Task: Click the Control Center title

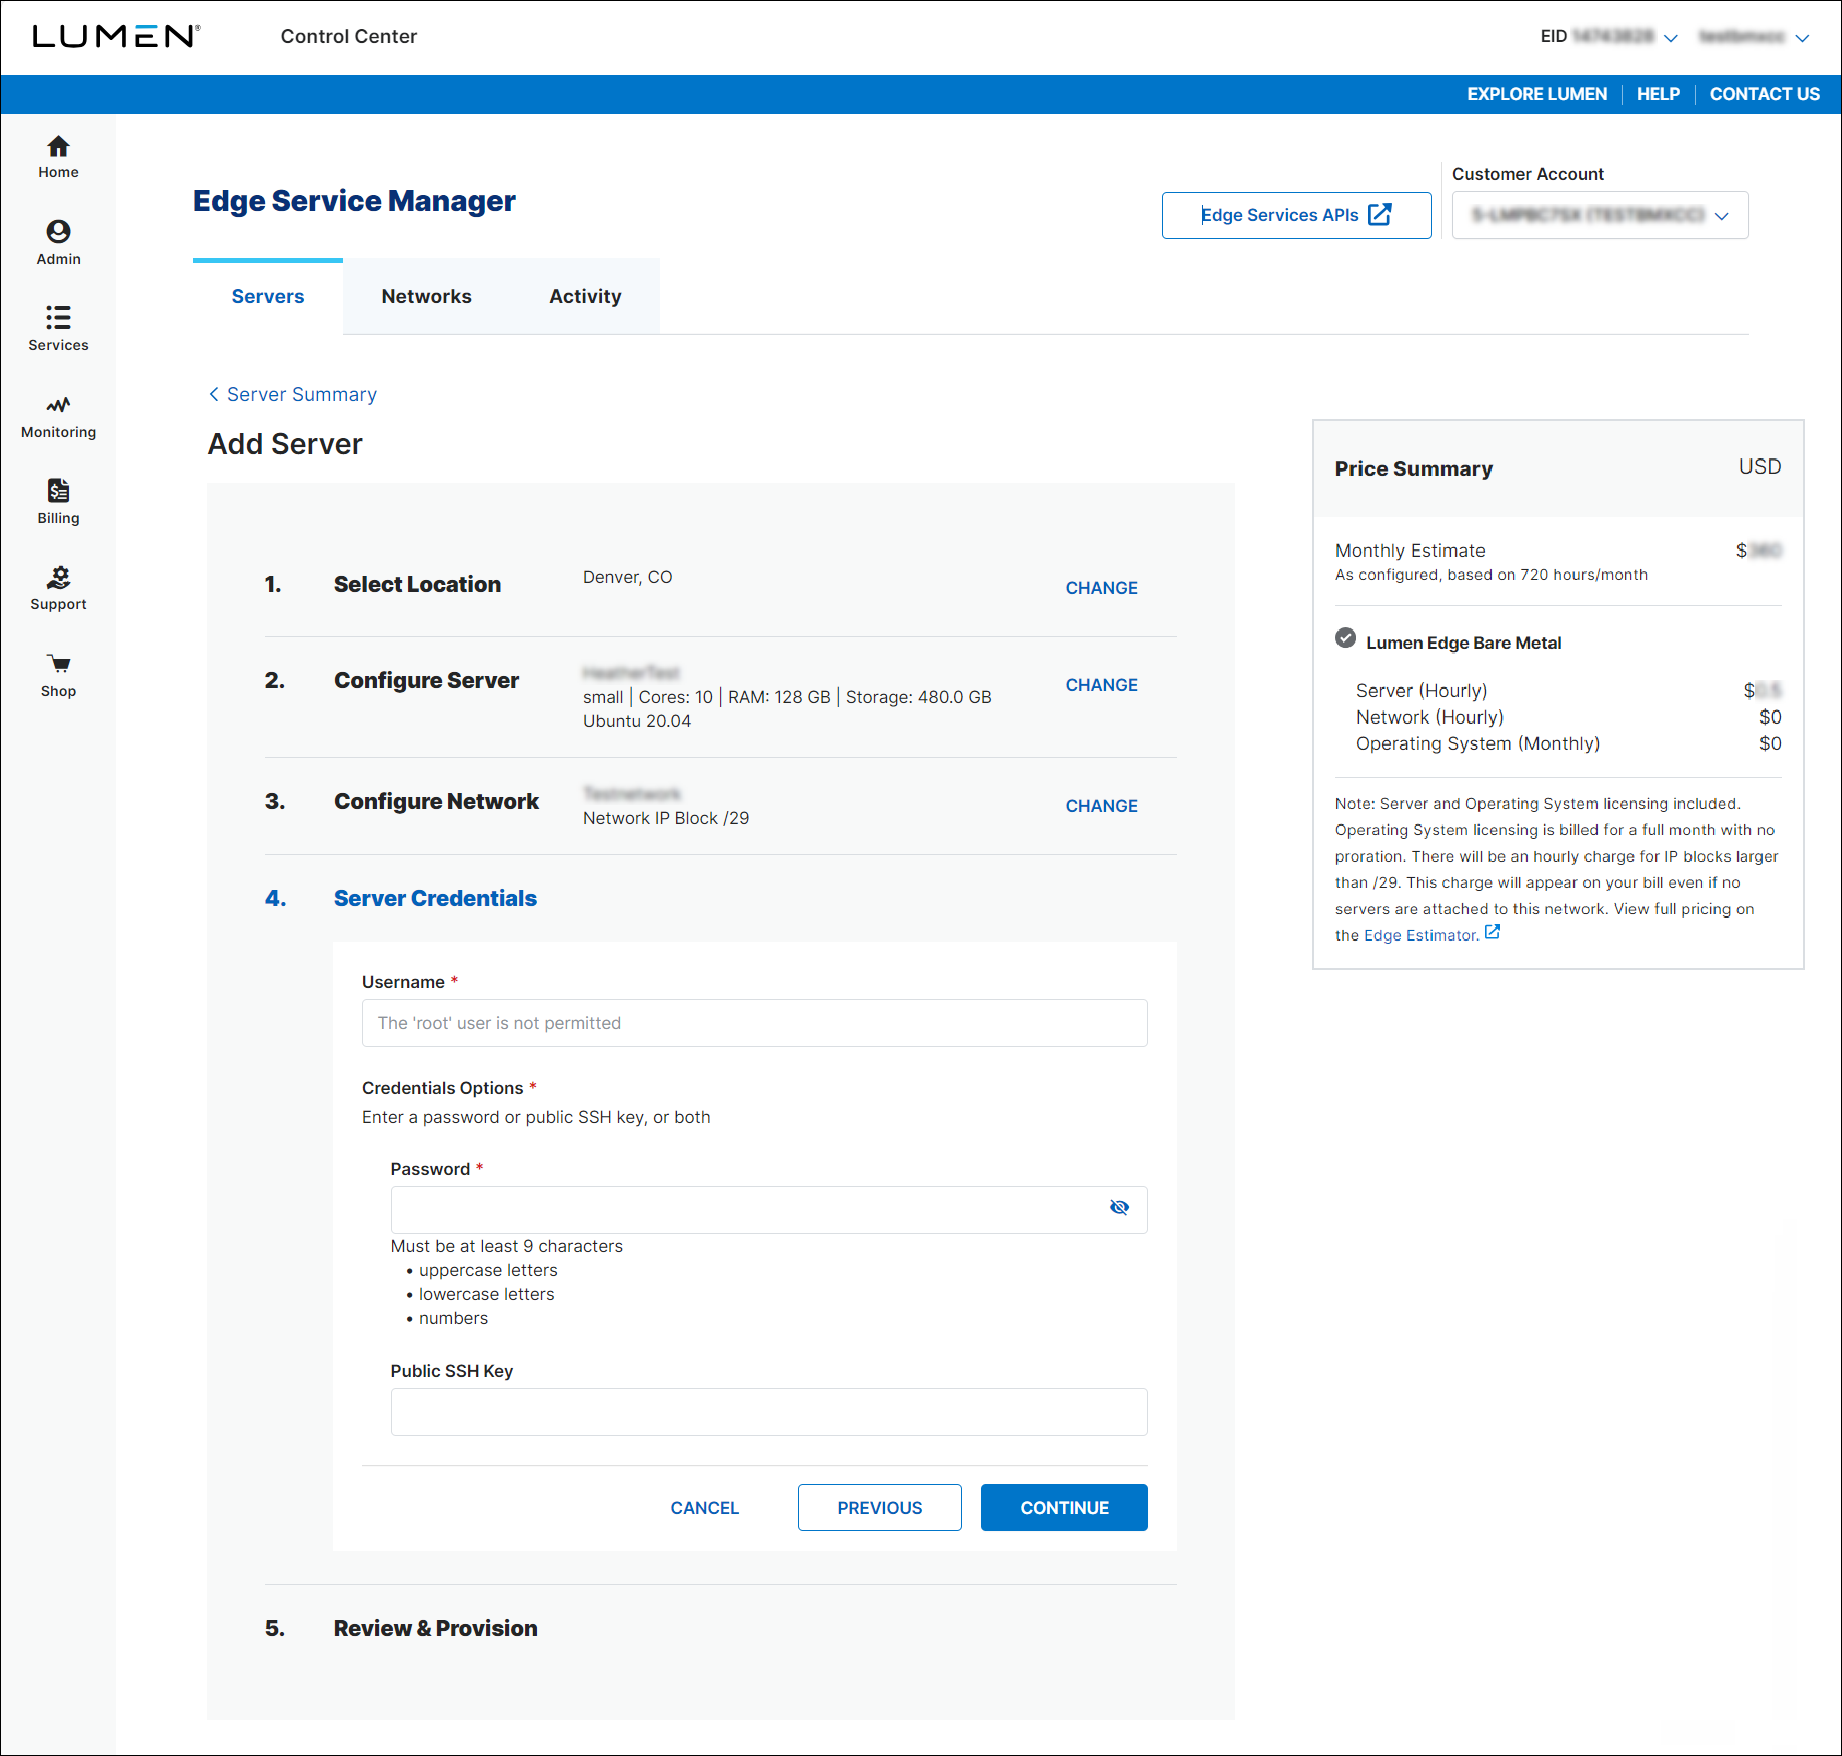Action: [x=348, y=36]
